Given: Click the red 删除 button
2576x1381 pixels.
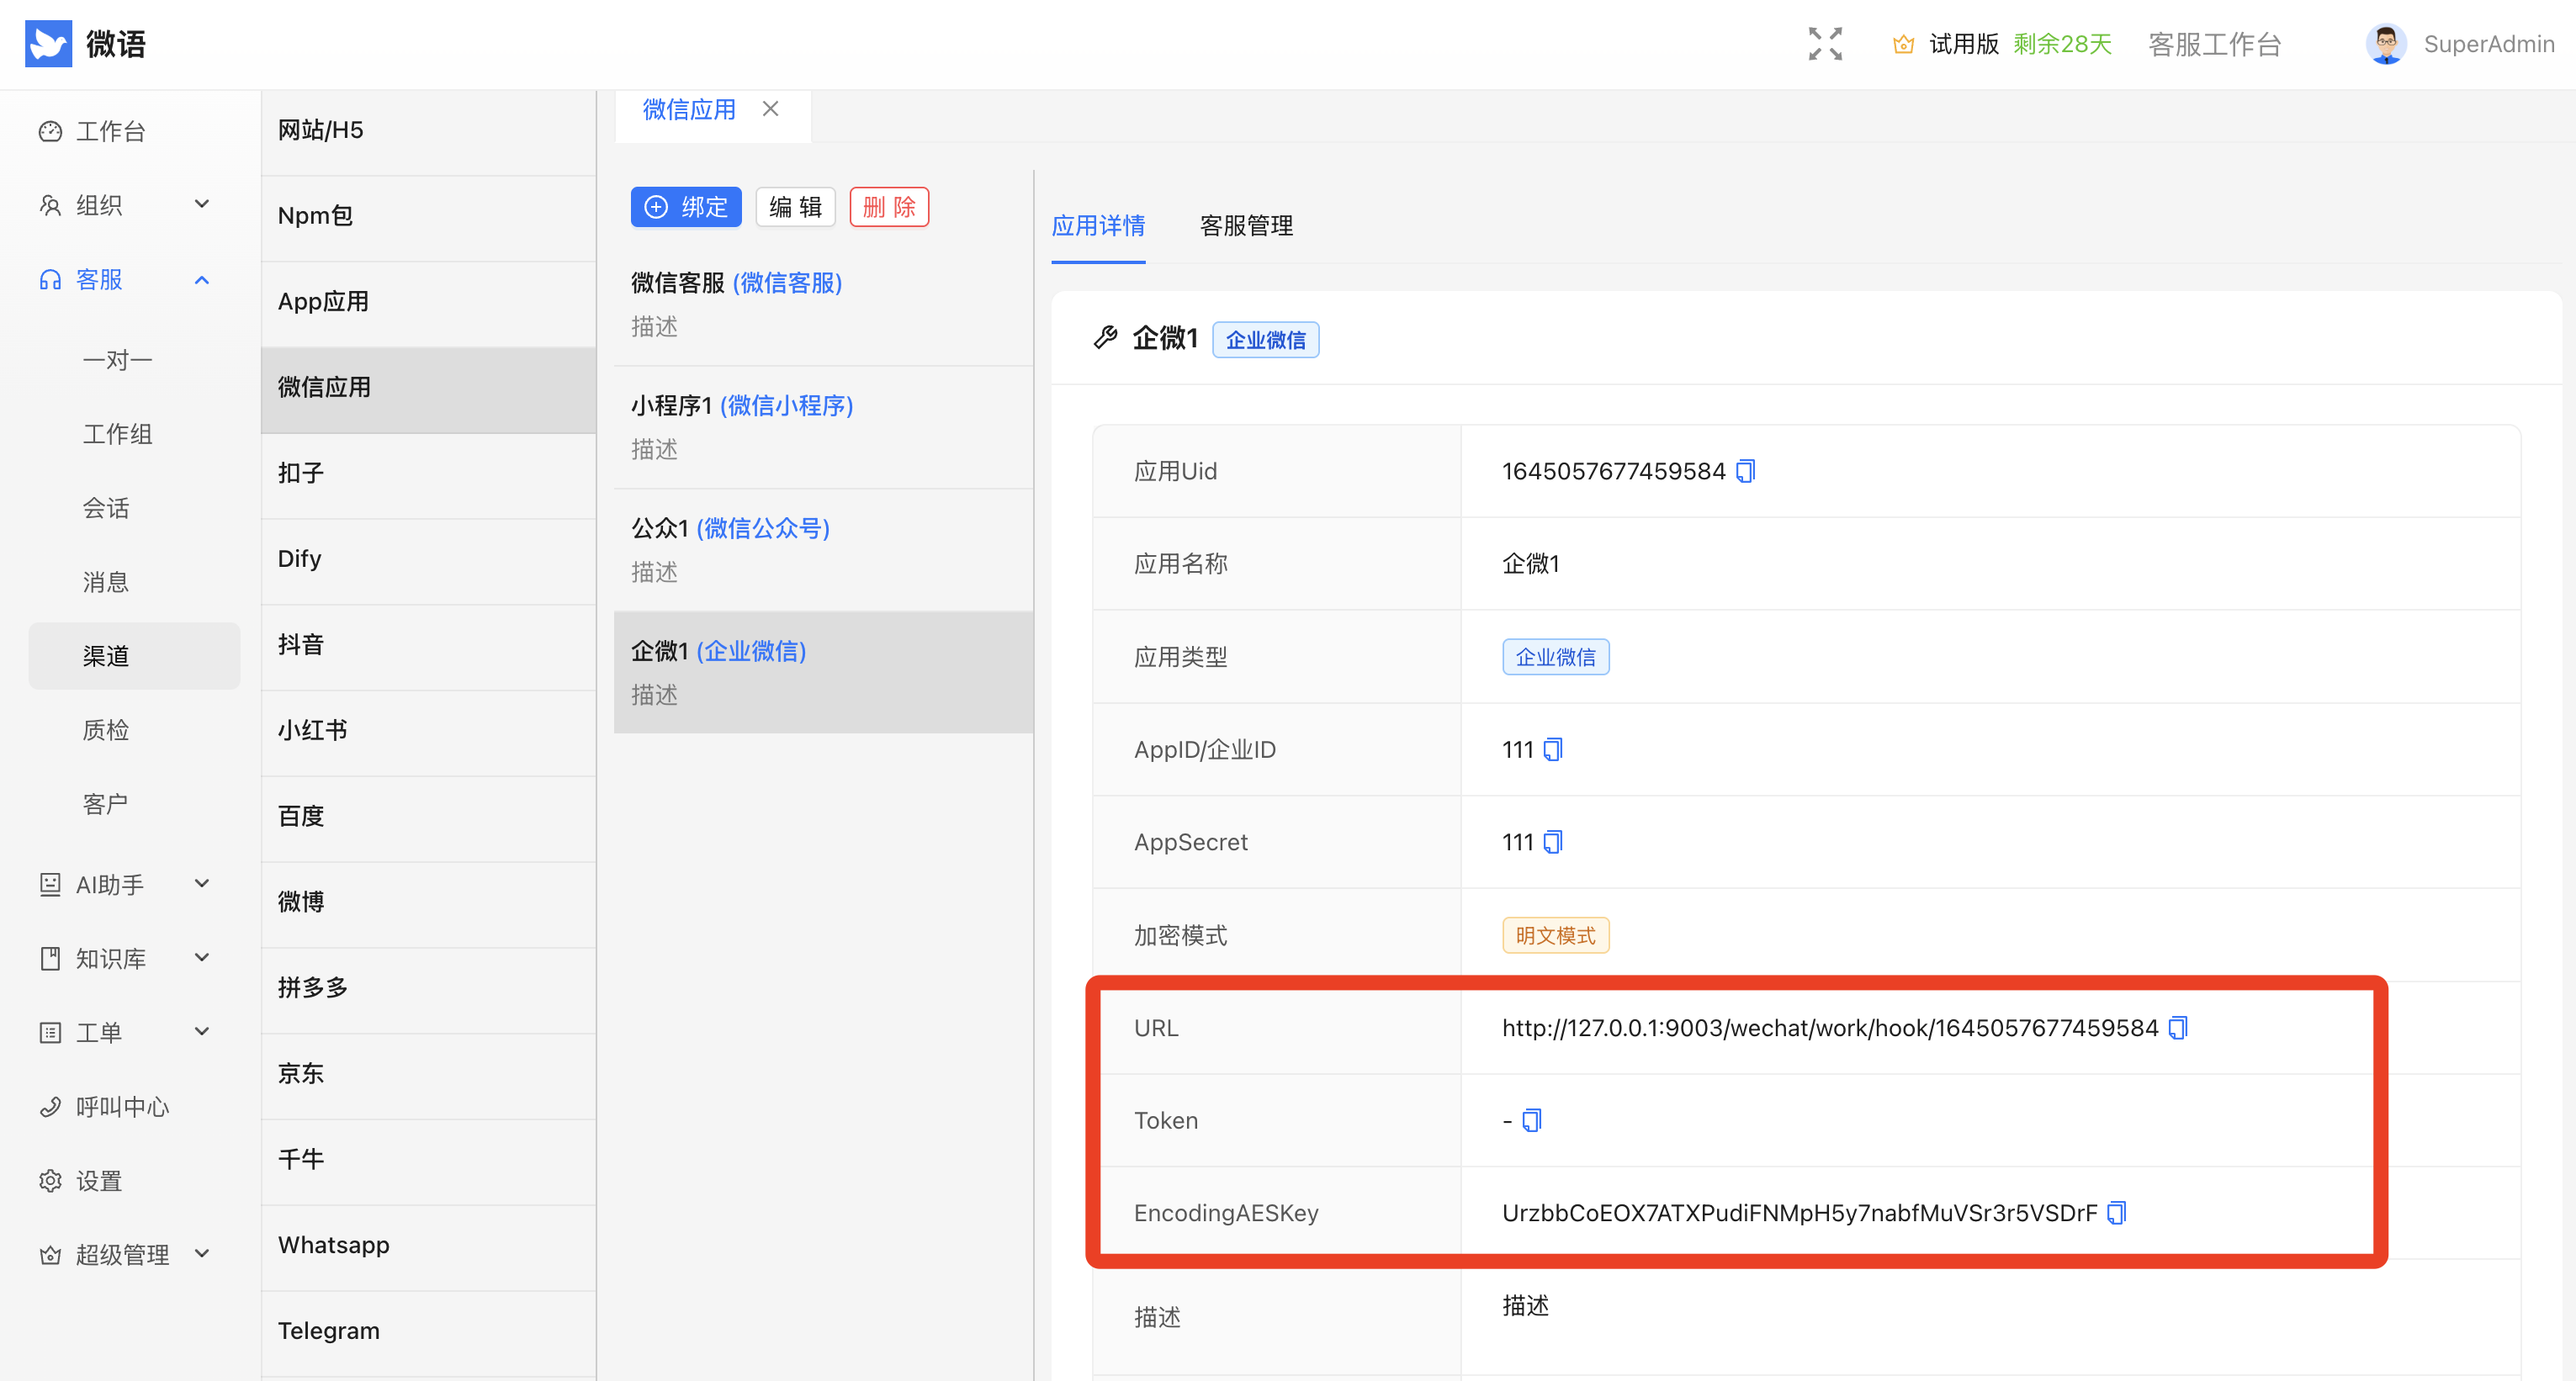Looking at the screenshot, I should pyautogui.click(x=889, y=207).
